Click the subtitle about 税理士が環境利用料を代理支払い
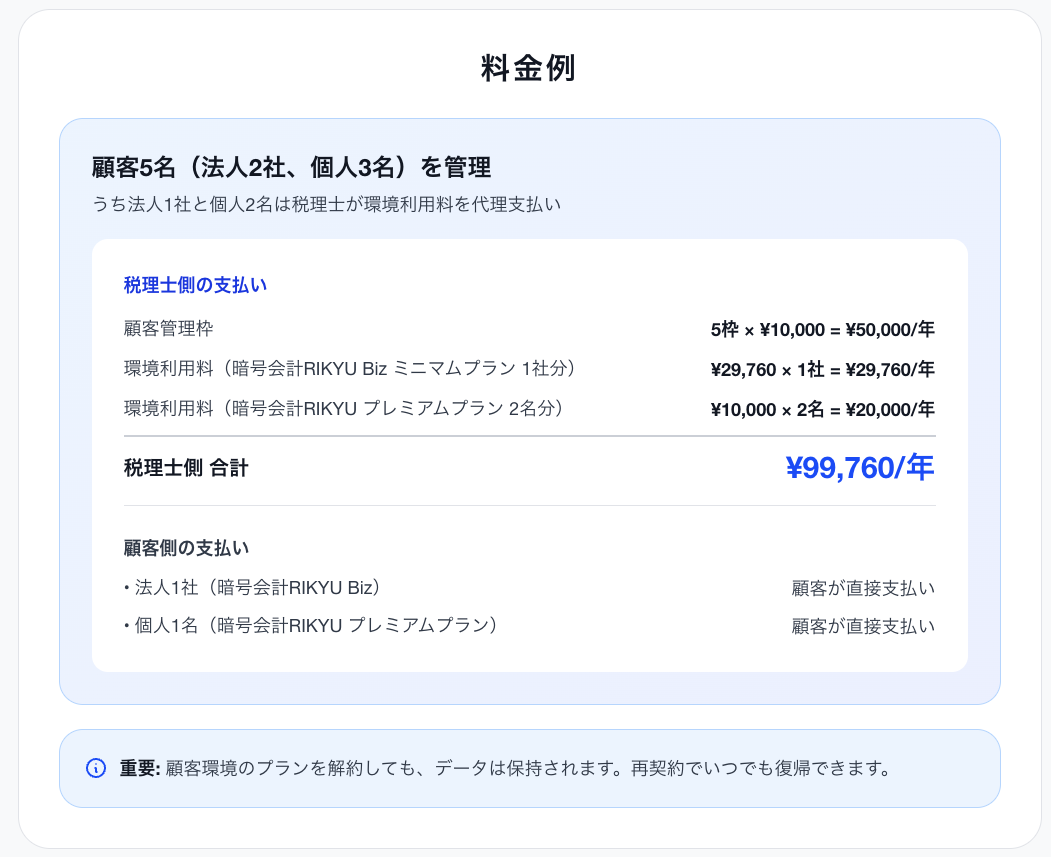 (326, 204)
